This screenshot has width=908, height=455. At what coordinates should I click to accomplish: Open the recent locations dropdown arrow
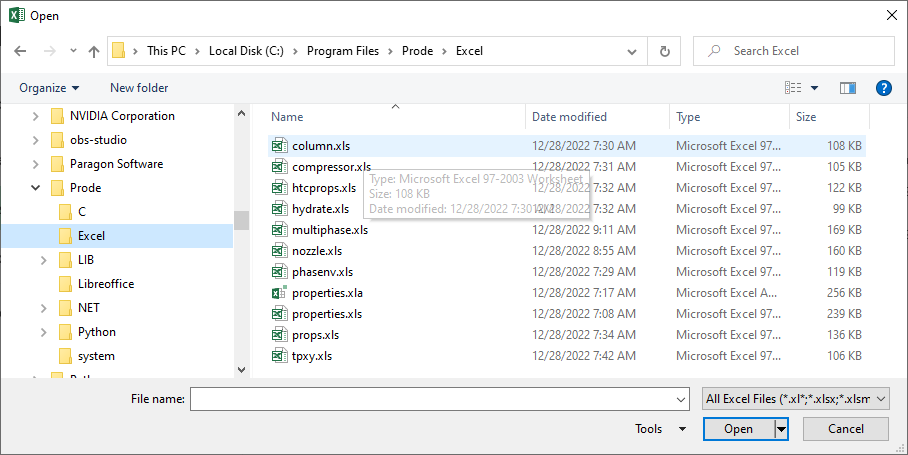tap(73, 51)
